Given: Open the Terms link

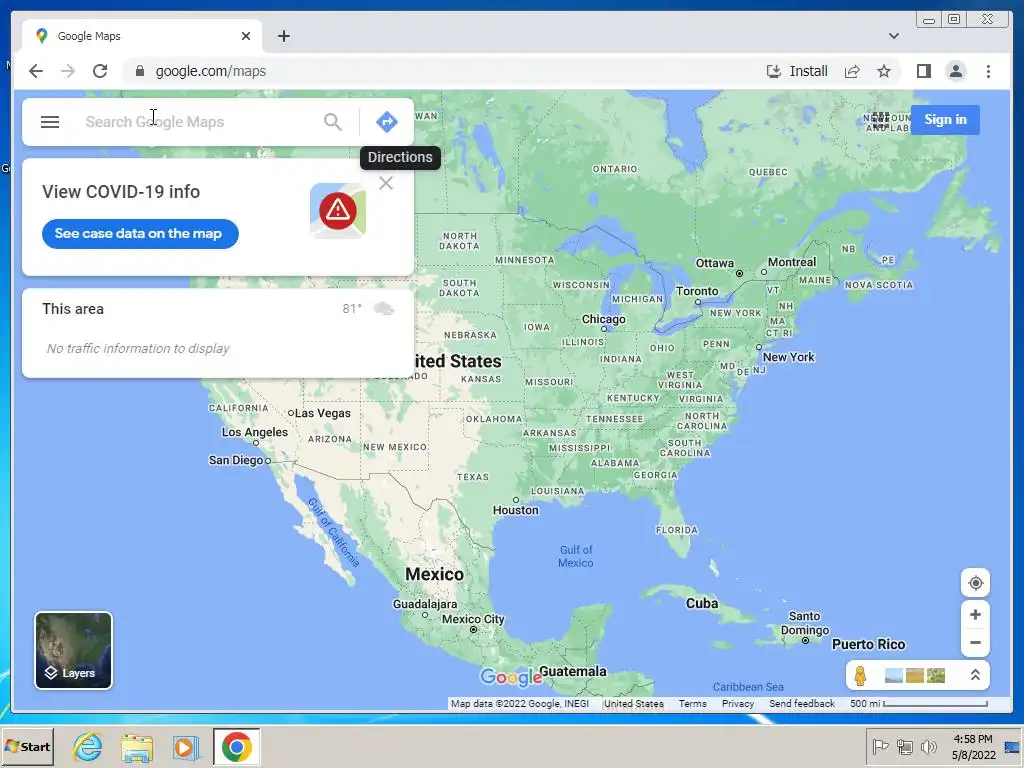Looking at the screenshot, I should pyautogui.click(x=692, y=703).
